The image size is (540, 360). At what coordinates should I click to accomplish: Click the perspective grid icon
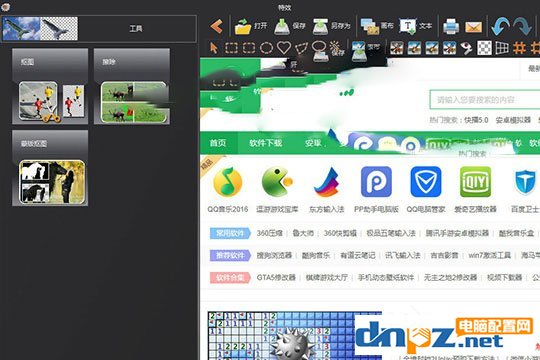[x=502, y=48]
